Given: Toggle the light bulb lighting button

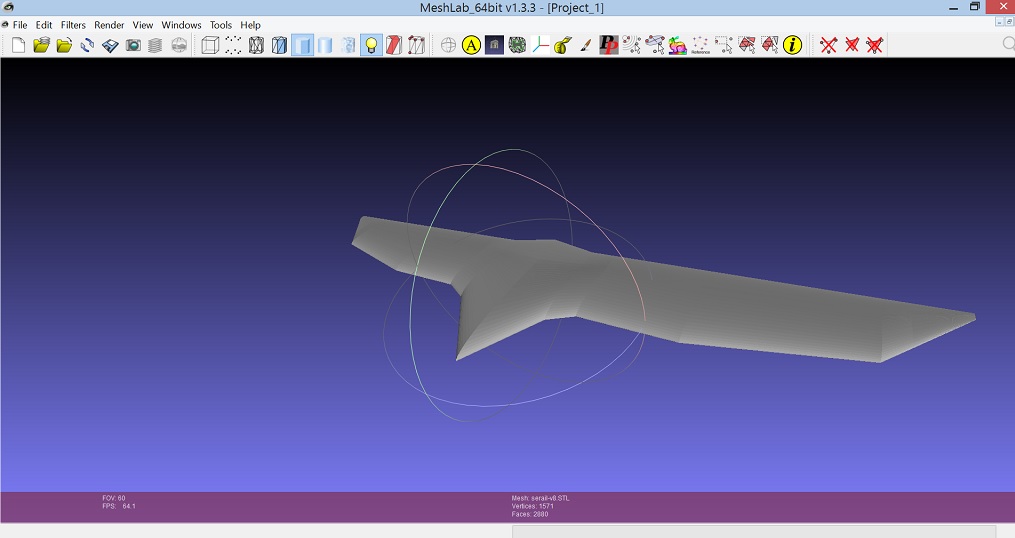Looking at the screenshot, I should [x=371, y=45].
